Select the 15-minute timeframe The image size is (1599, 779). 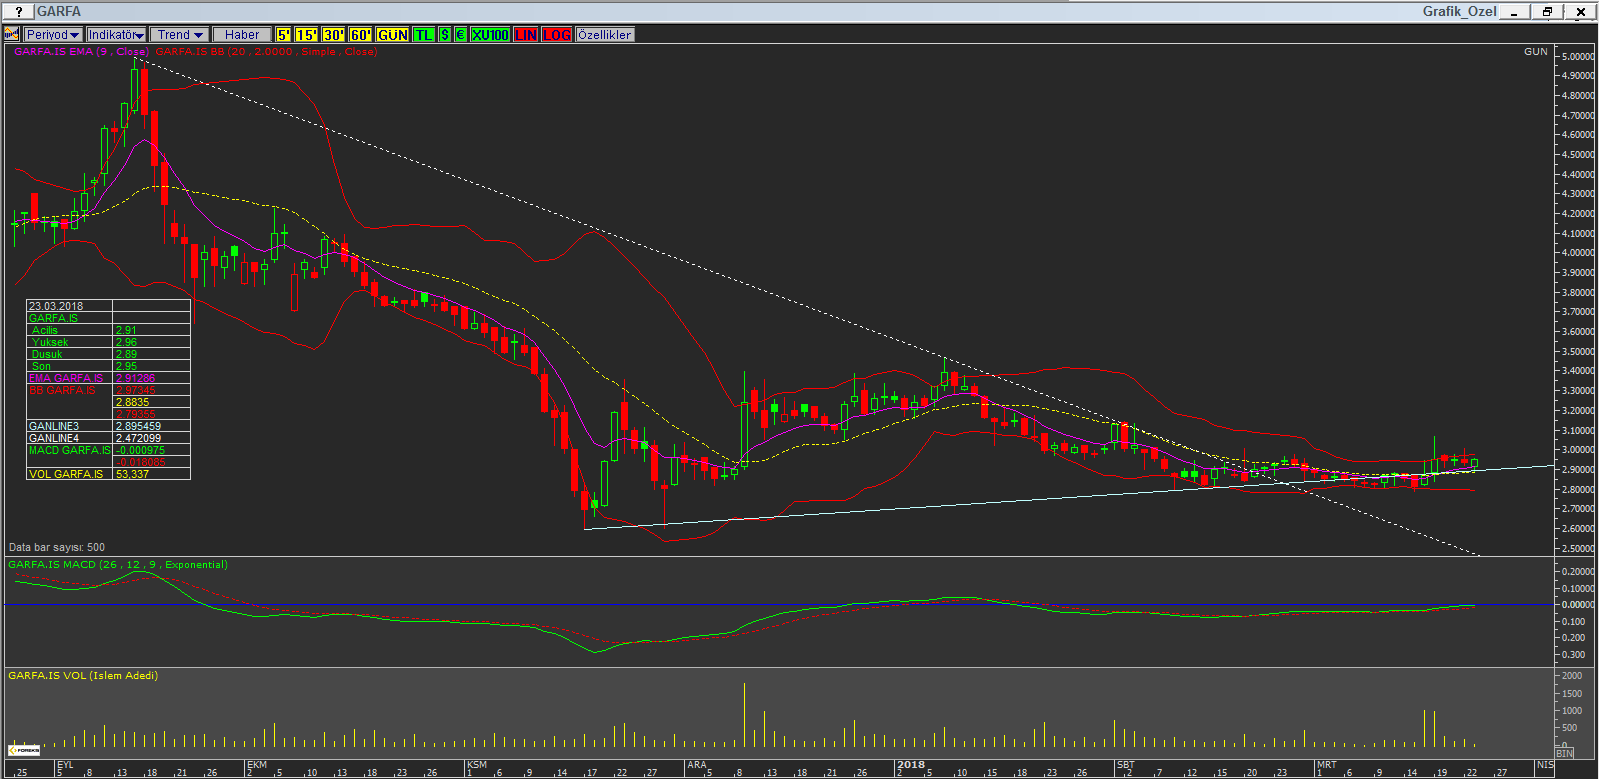click(306, 35)
